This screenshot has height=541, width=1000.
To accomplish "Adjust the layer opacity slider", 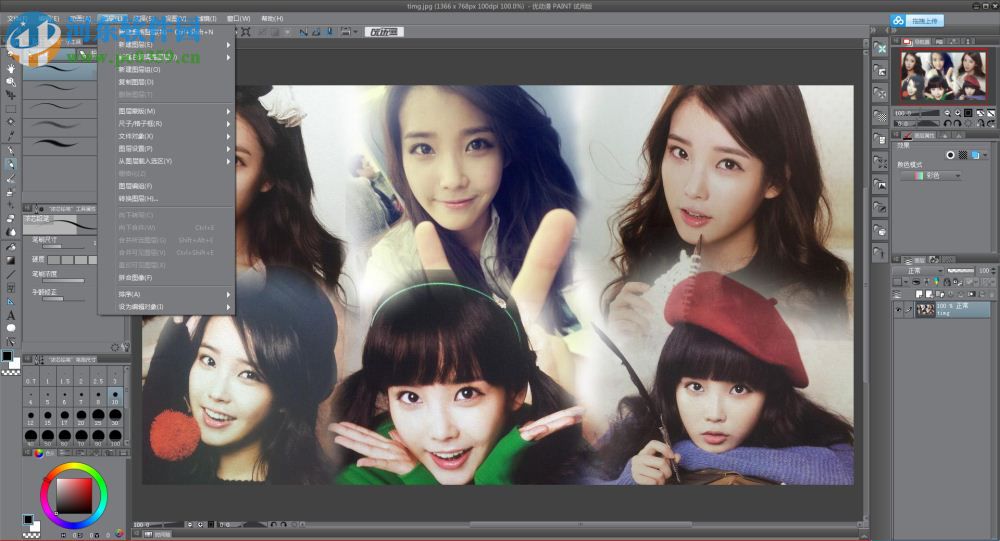I will point(961,270).
